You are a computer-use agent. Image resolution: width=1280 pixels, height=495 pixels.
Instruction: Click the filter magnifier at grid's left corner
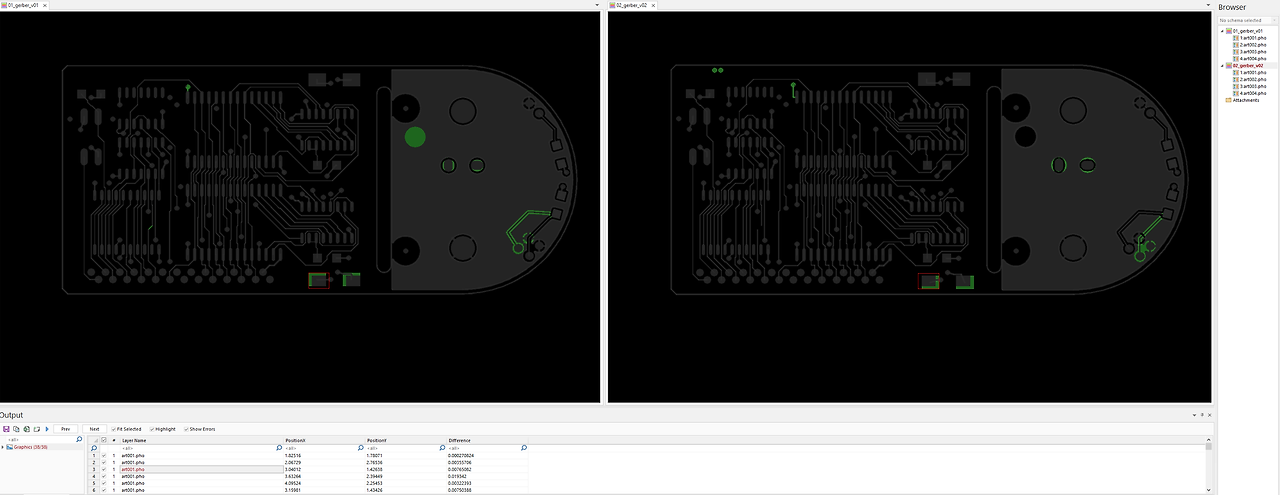94,448
